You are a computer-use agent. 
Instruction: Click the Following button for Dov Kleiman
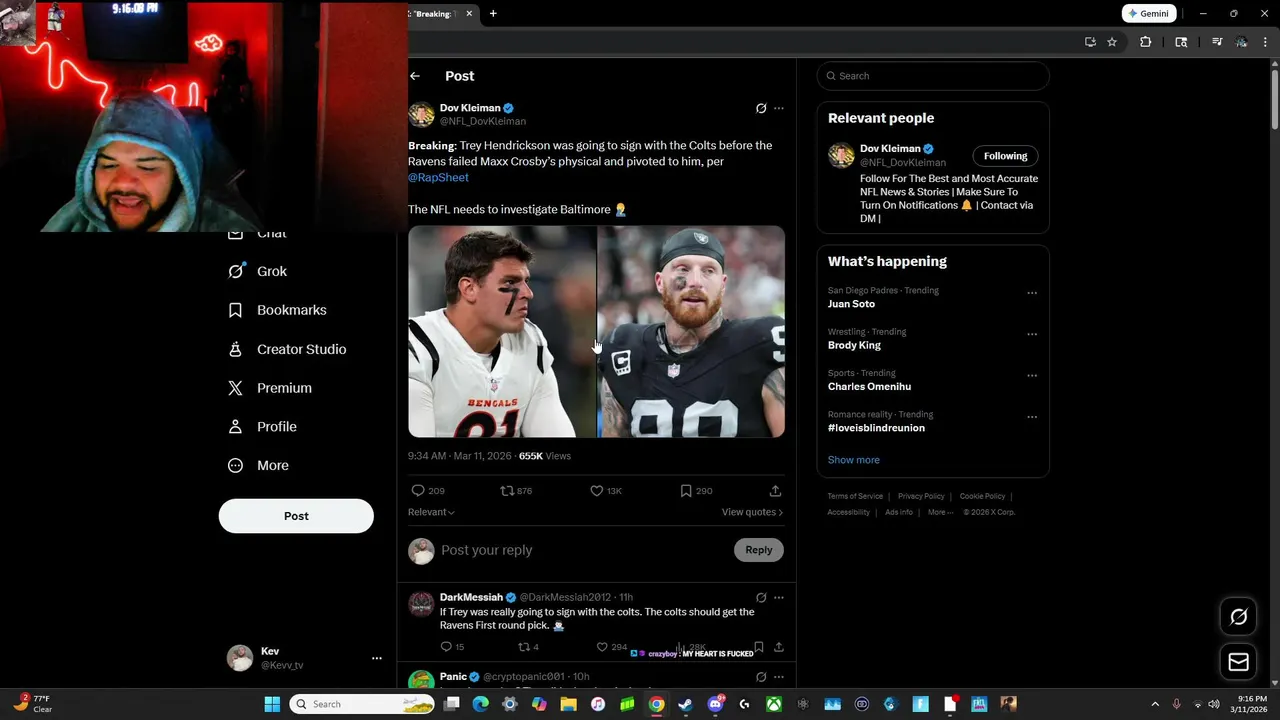point(1005,156)
